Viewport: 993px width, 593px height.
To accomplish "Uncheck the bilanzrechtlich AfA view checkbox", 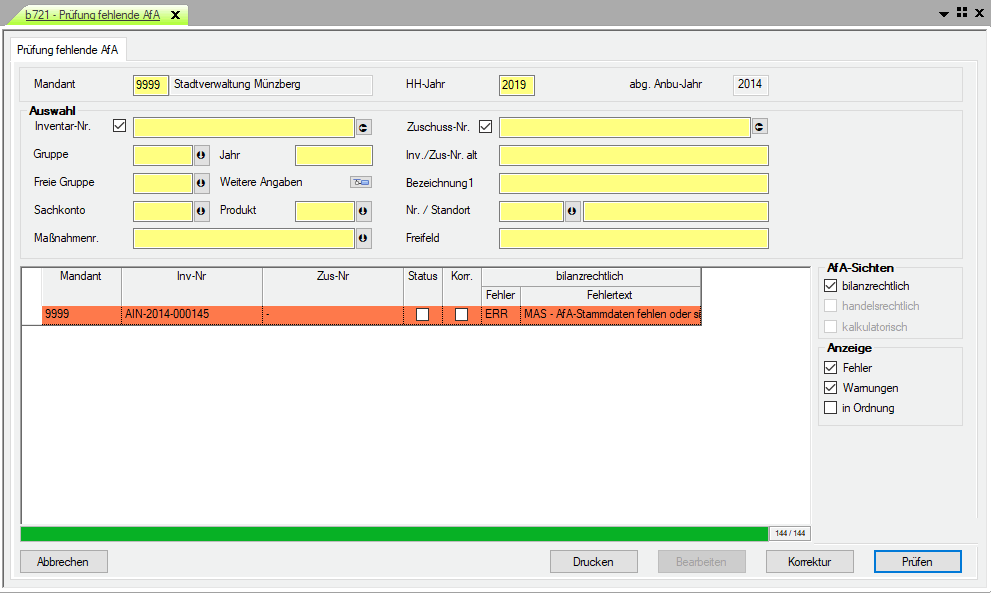I will 830,286.
